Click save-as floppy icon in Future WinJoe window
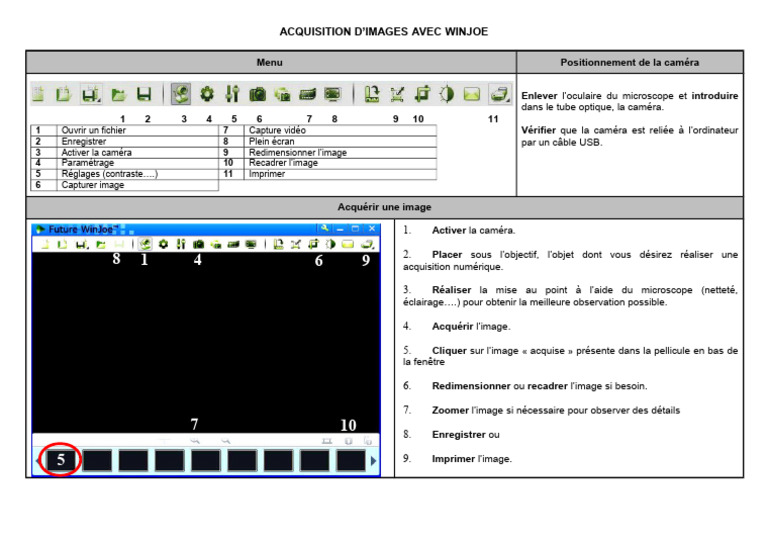The width and height of the screenshot is (768, 543). point(82,244)
